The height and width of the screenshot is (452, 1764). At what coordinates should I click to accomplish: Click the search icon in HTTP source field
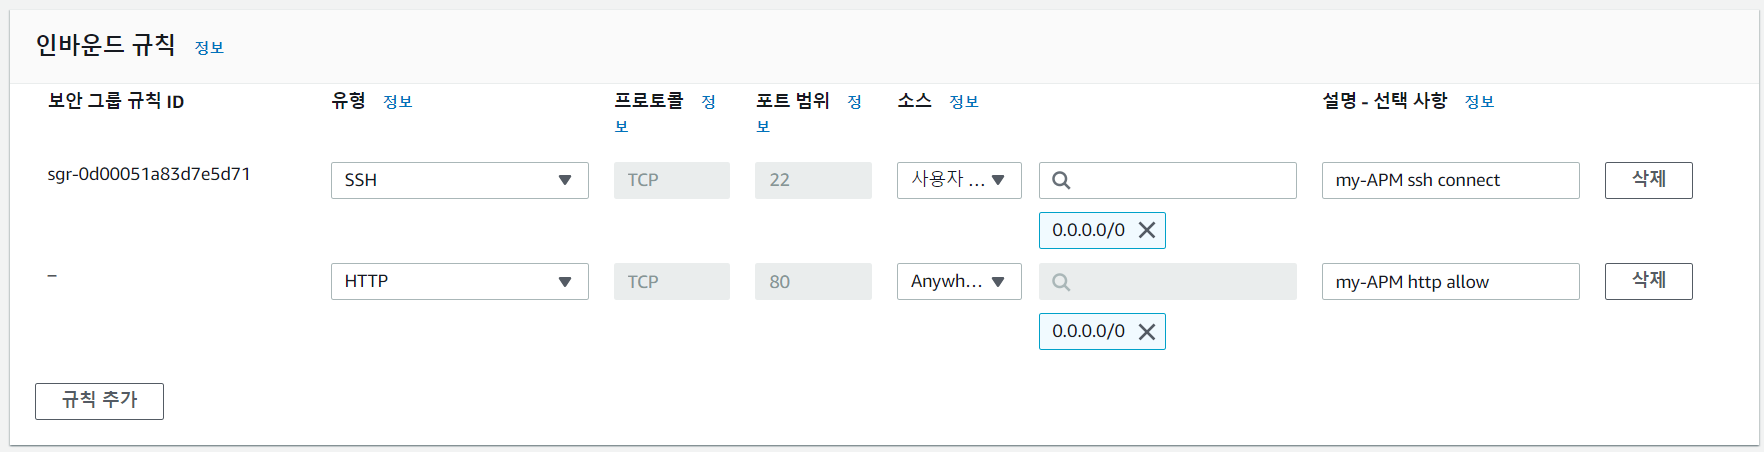click(x=1061, y=282)
